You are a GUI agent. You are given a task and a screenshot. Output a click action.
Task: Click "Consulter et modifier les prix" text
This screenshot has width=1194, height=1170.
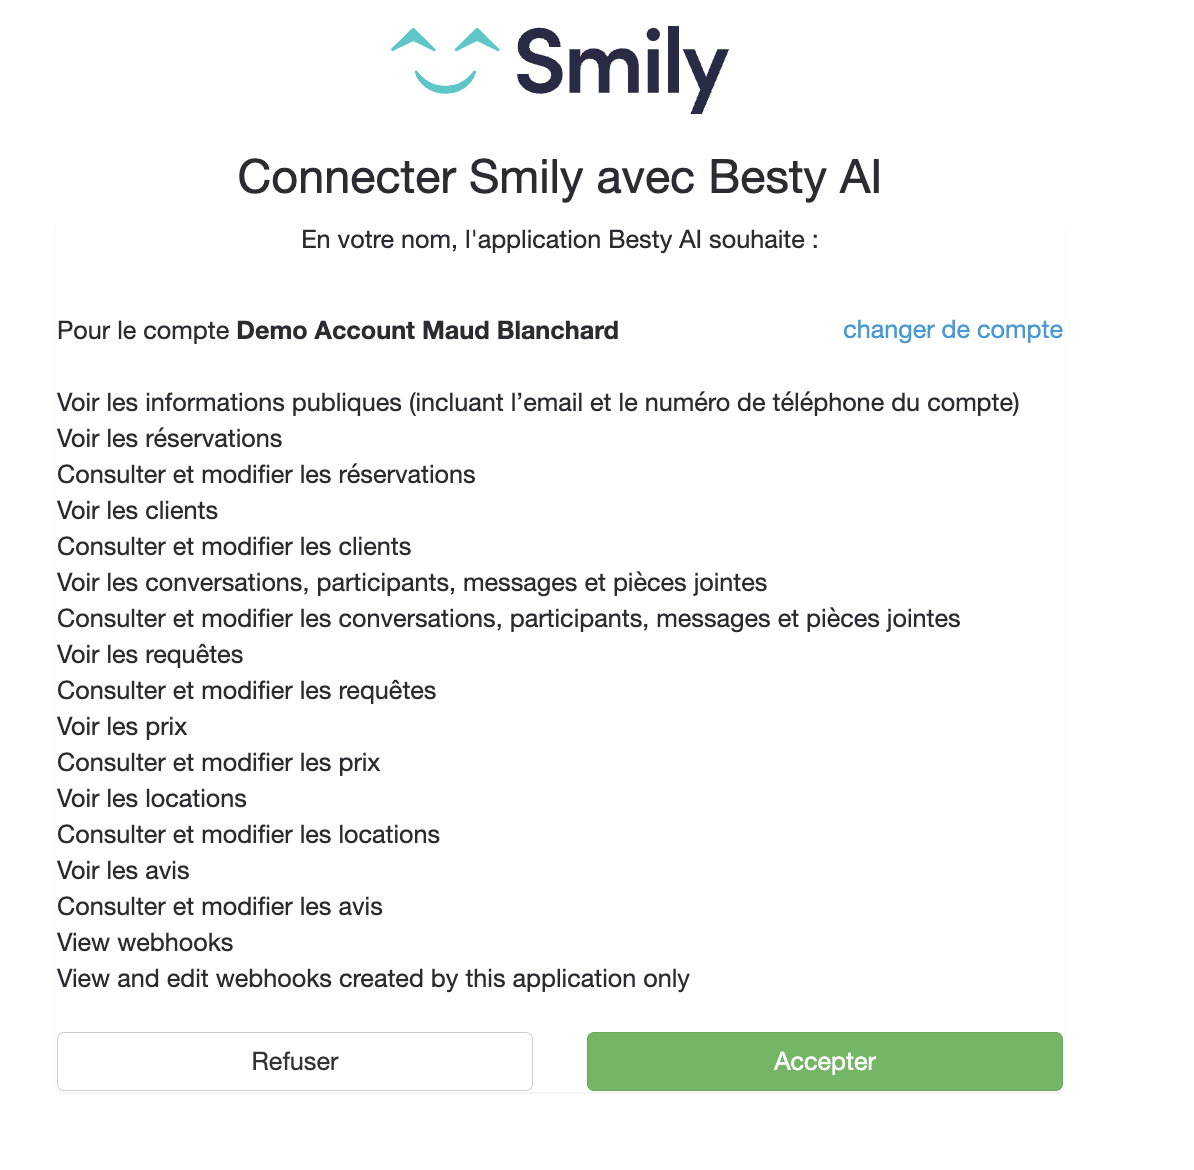tap(218, 762)
